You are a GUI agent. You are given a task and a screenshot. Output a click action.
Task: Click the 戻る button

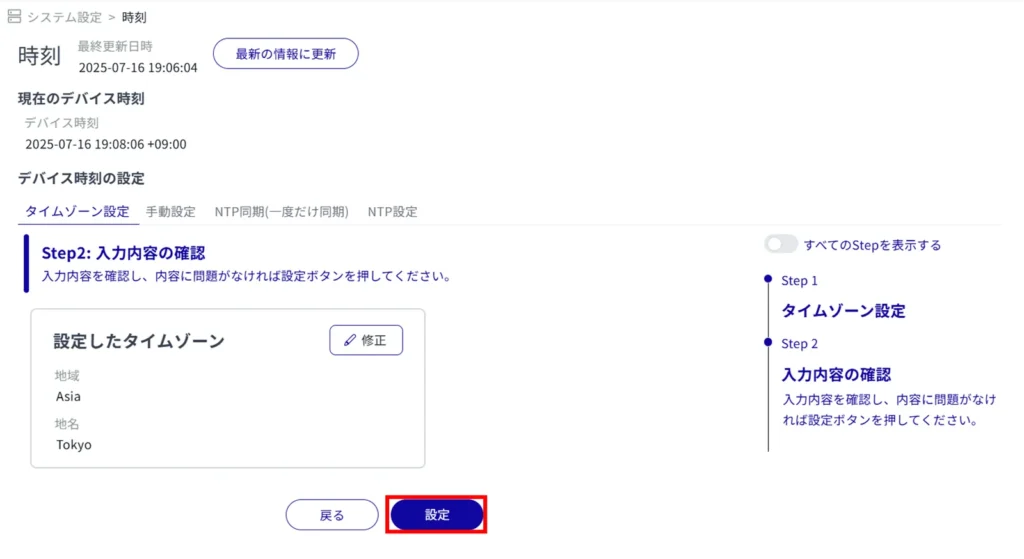click(x=332, y=515)
